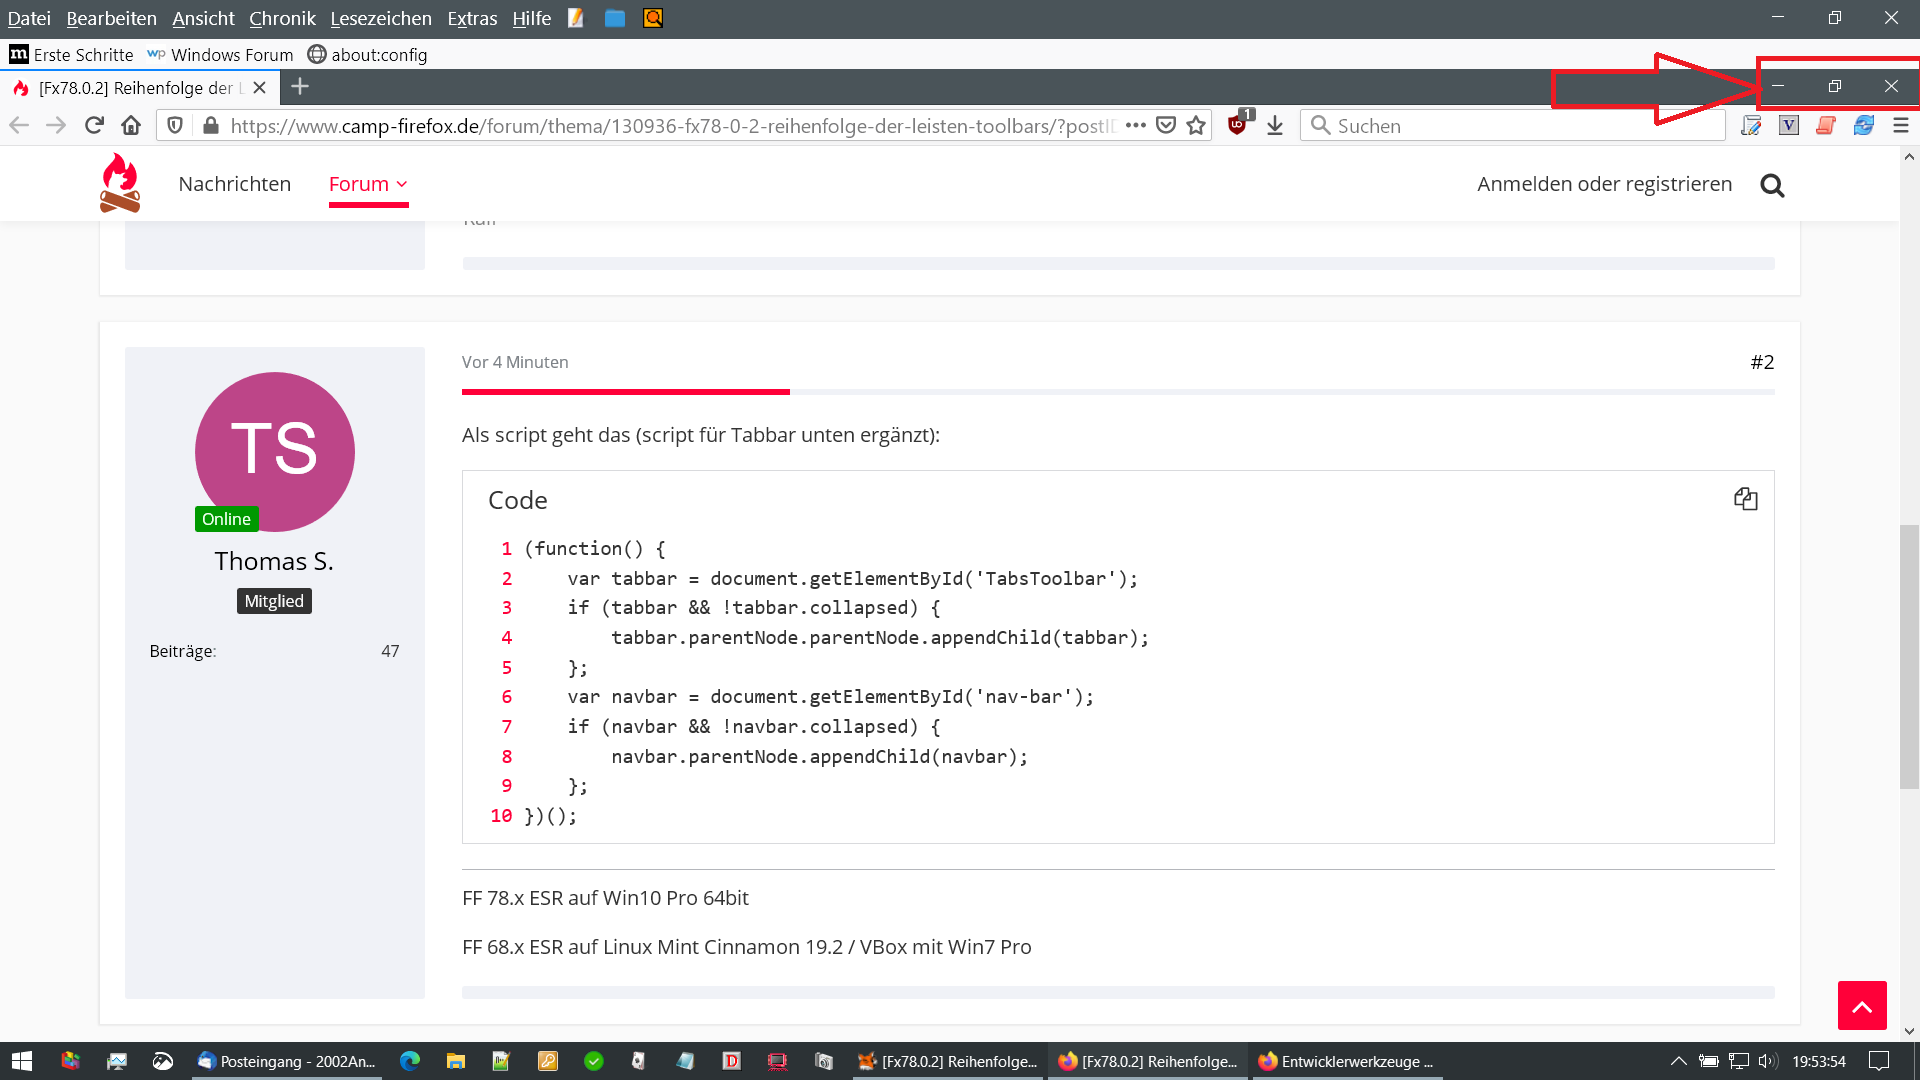
Task: Click the uBlock Origin extension icon
Action: coord(1238,125)
